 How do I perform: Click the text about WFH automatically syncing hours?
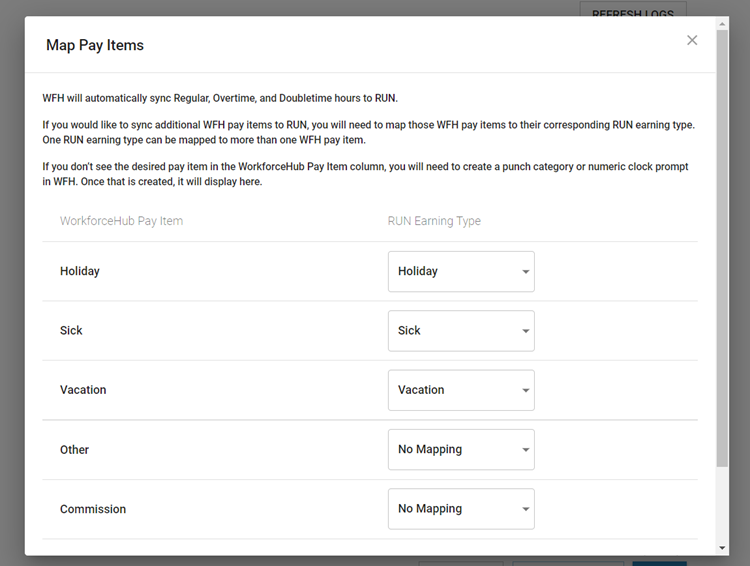pyautogui.click(x=220, y=98)
